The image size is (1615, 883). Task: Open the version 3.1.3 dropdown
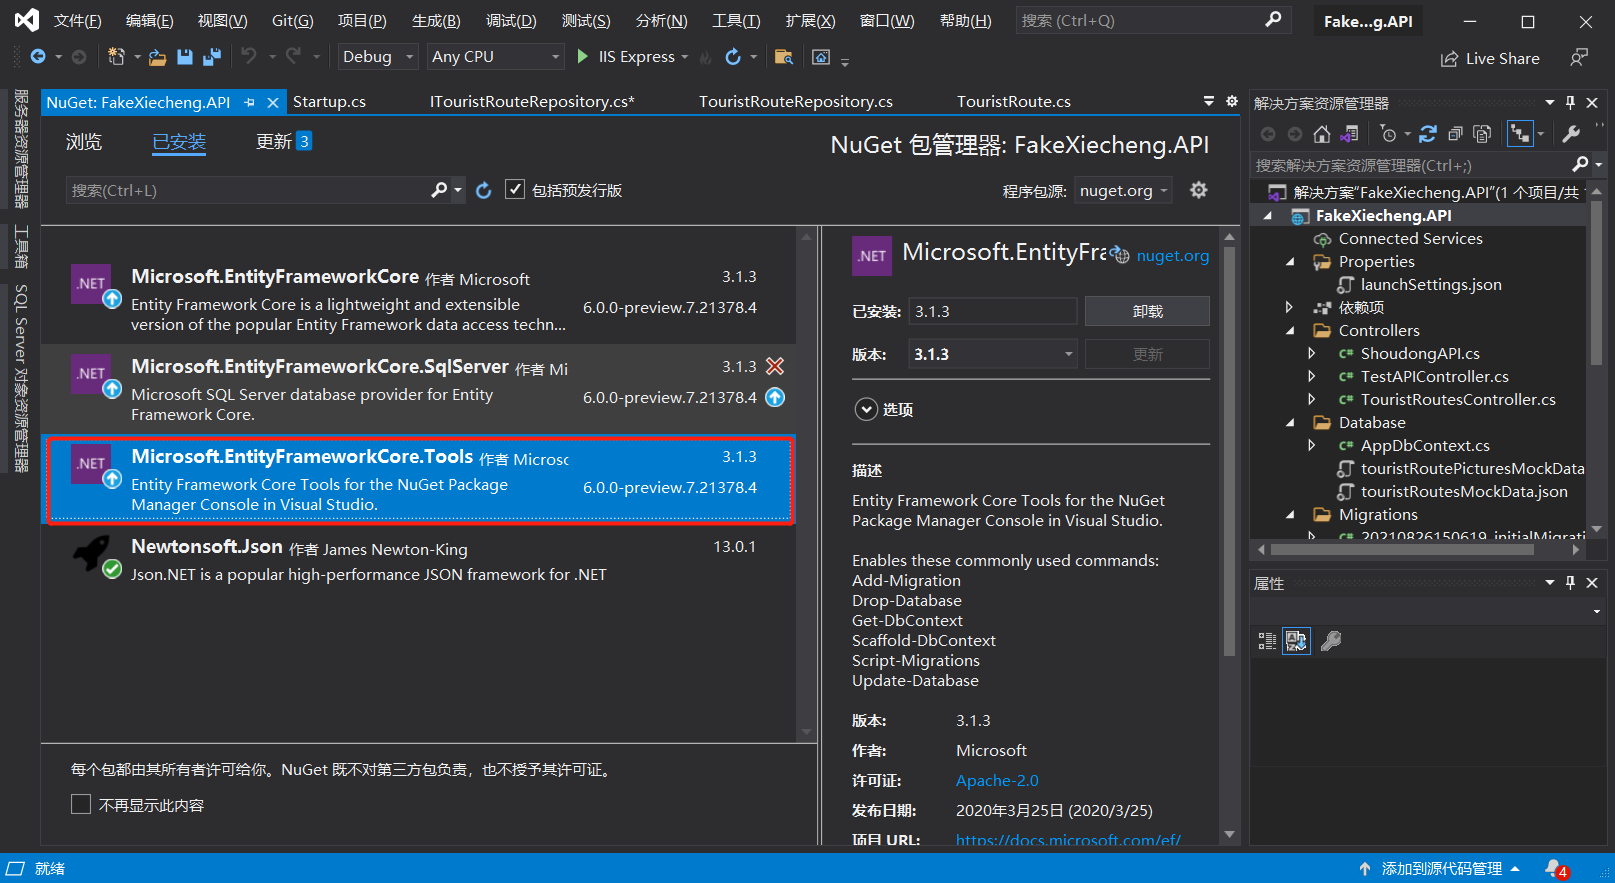[x=993, y=354]
